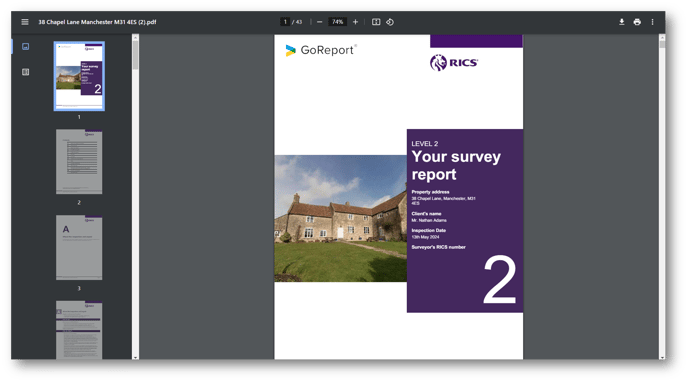
Task: Click the RICS logo on the page
Action: click(454, 63)
